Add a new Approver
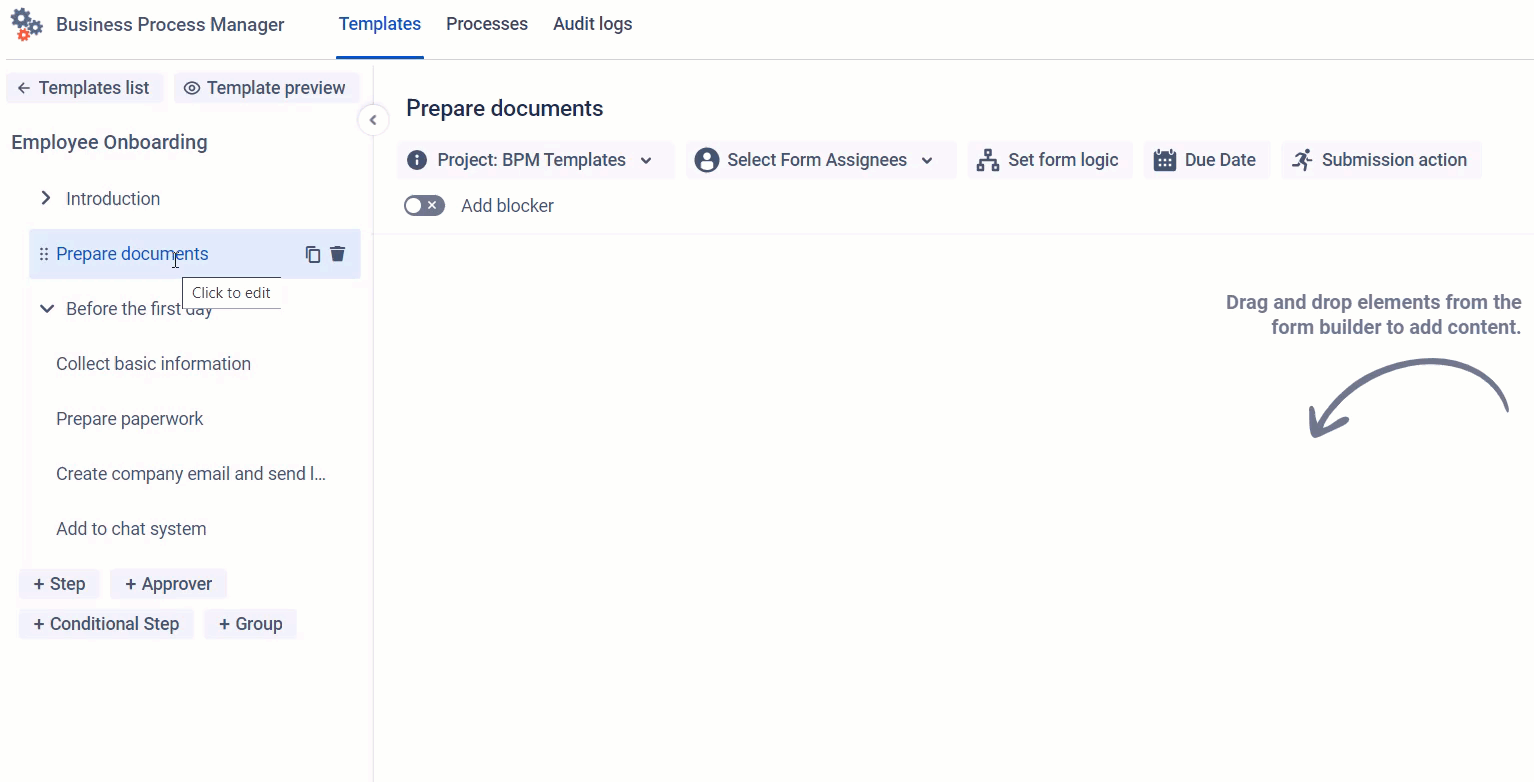This screenshot has height=782, width=1534. (x=168, y=584)
